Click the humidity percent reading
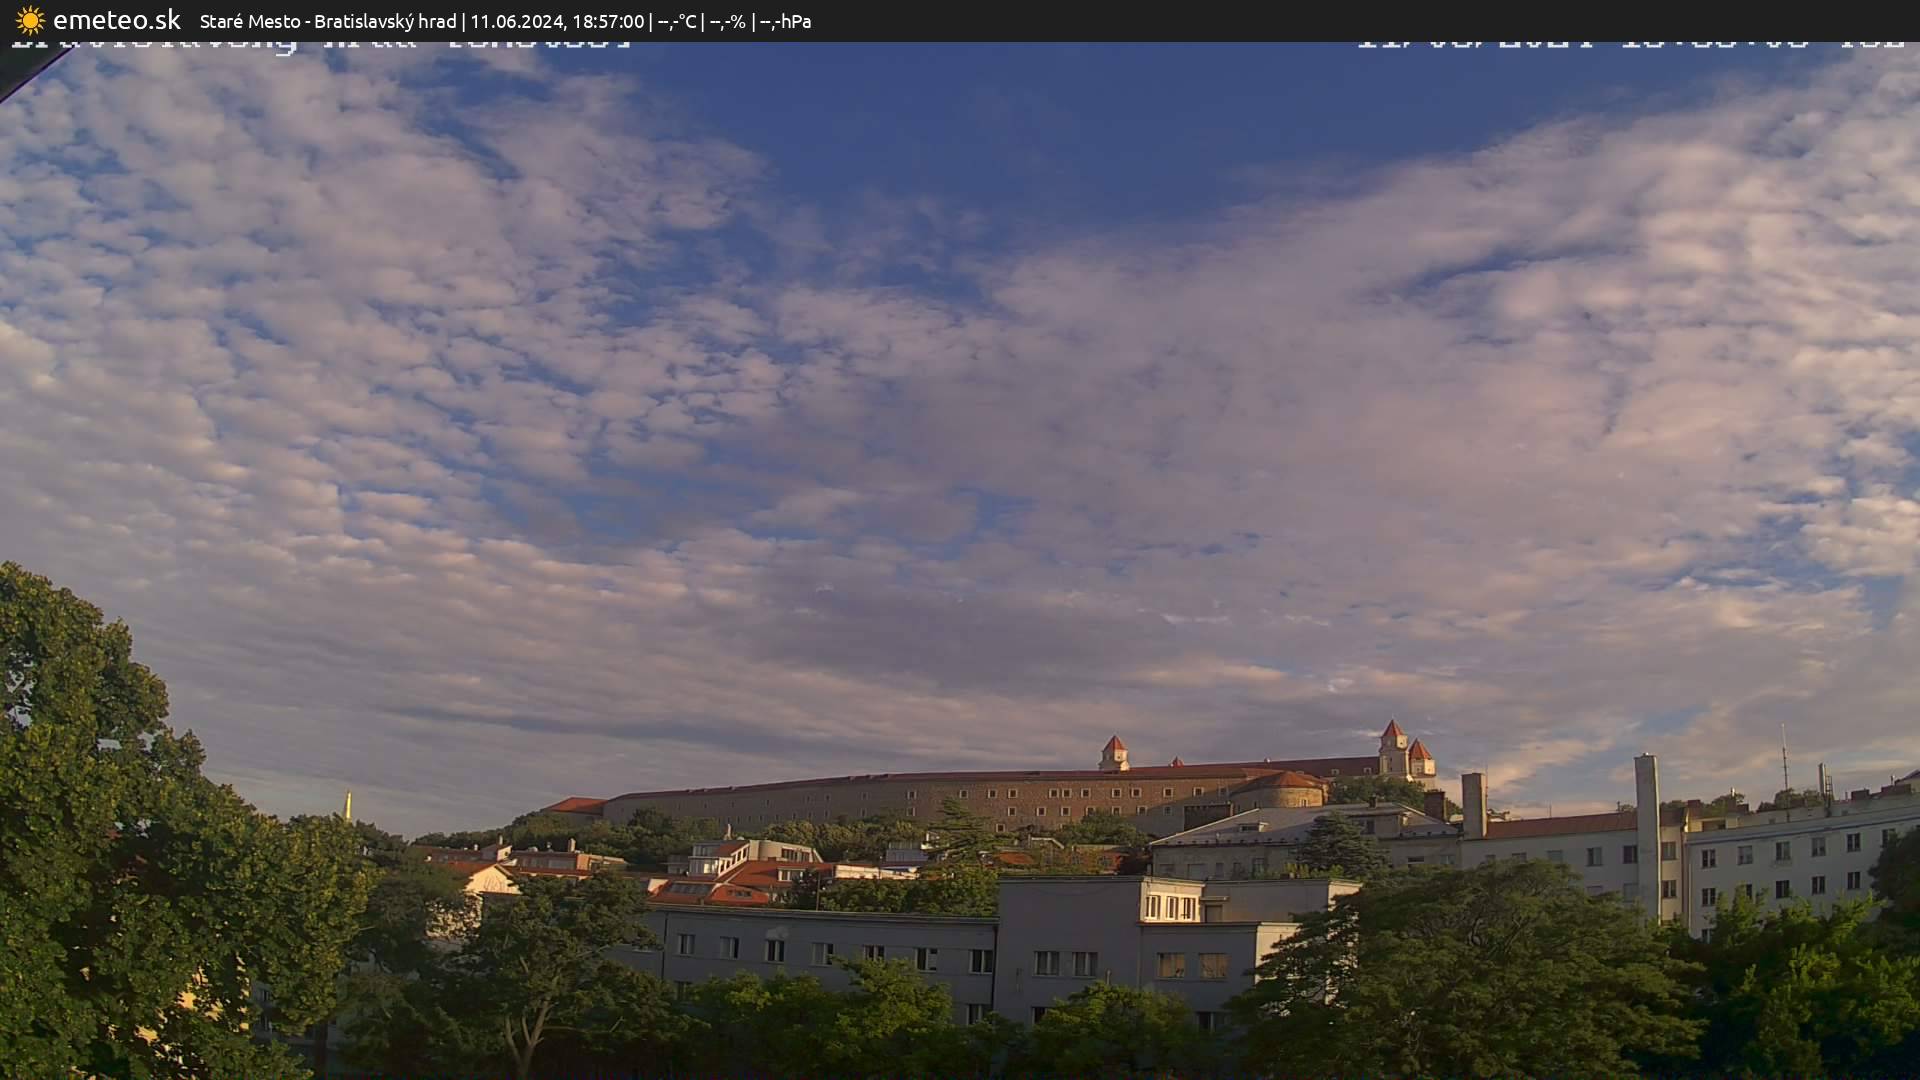This screenshot has height=1080, width=1920. click(x=727, y=21)
